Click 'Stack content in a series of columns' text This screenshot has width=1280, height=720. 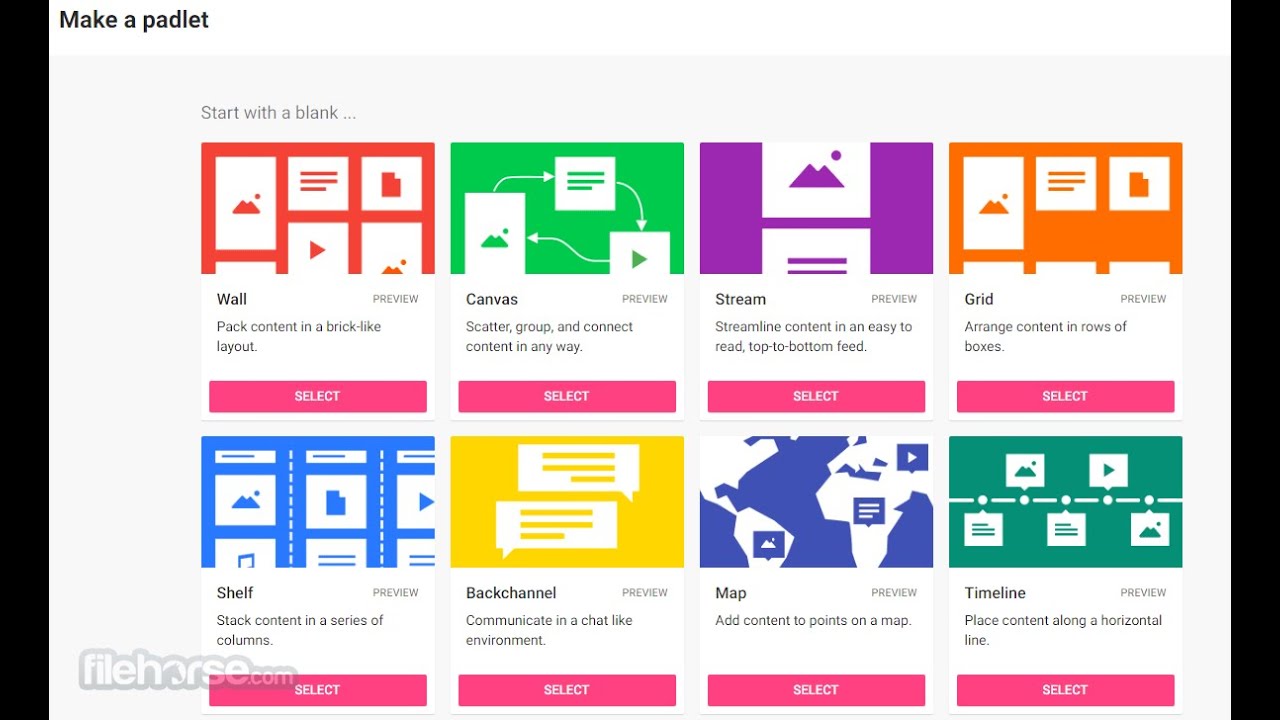click(300, 630)
